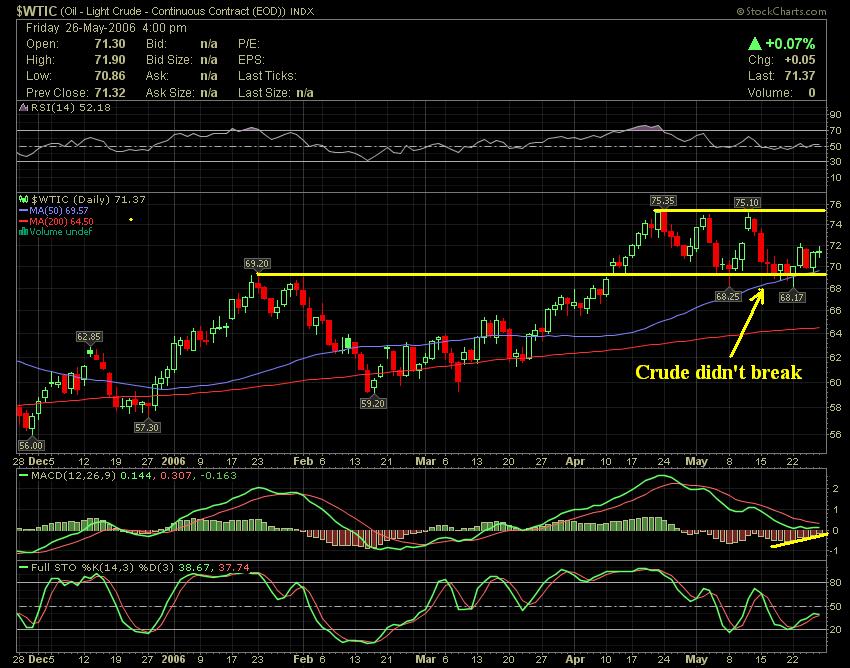The height and width of the screenshot is (668, 850).
Task: Select the date Friday 26-May-2006 4:00 pm
Action: 106,28
